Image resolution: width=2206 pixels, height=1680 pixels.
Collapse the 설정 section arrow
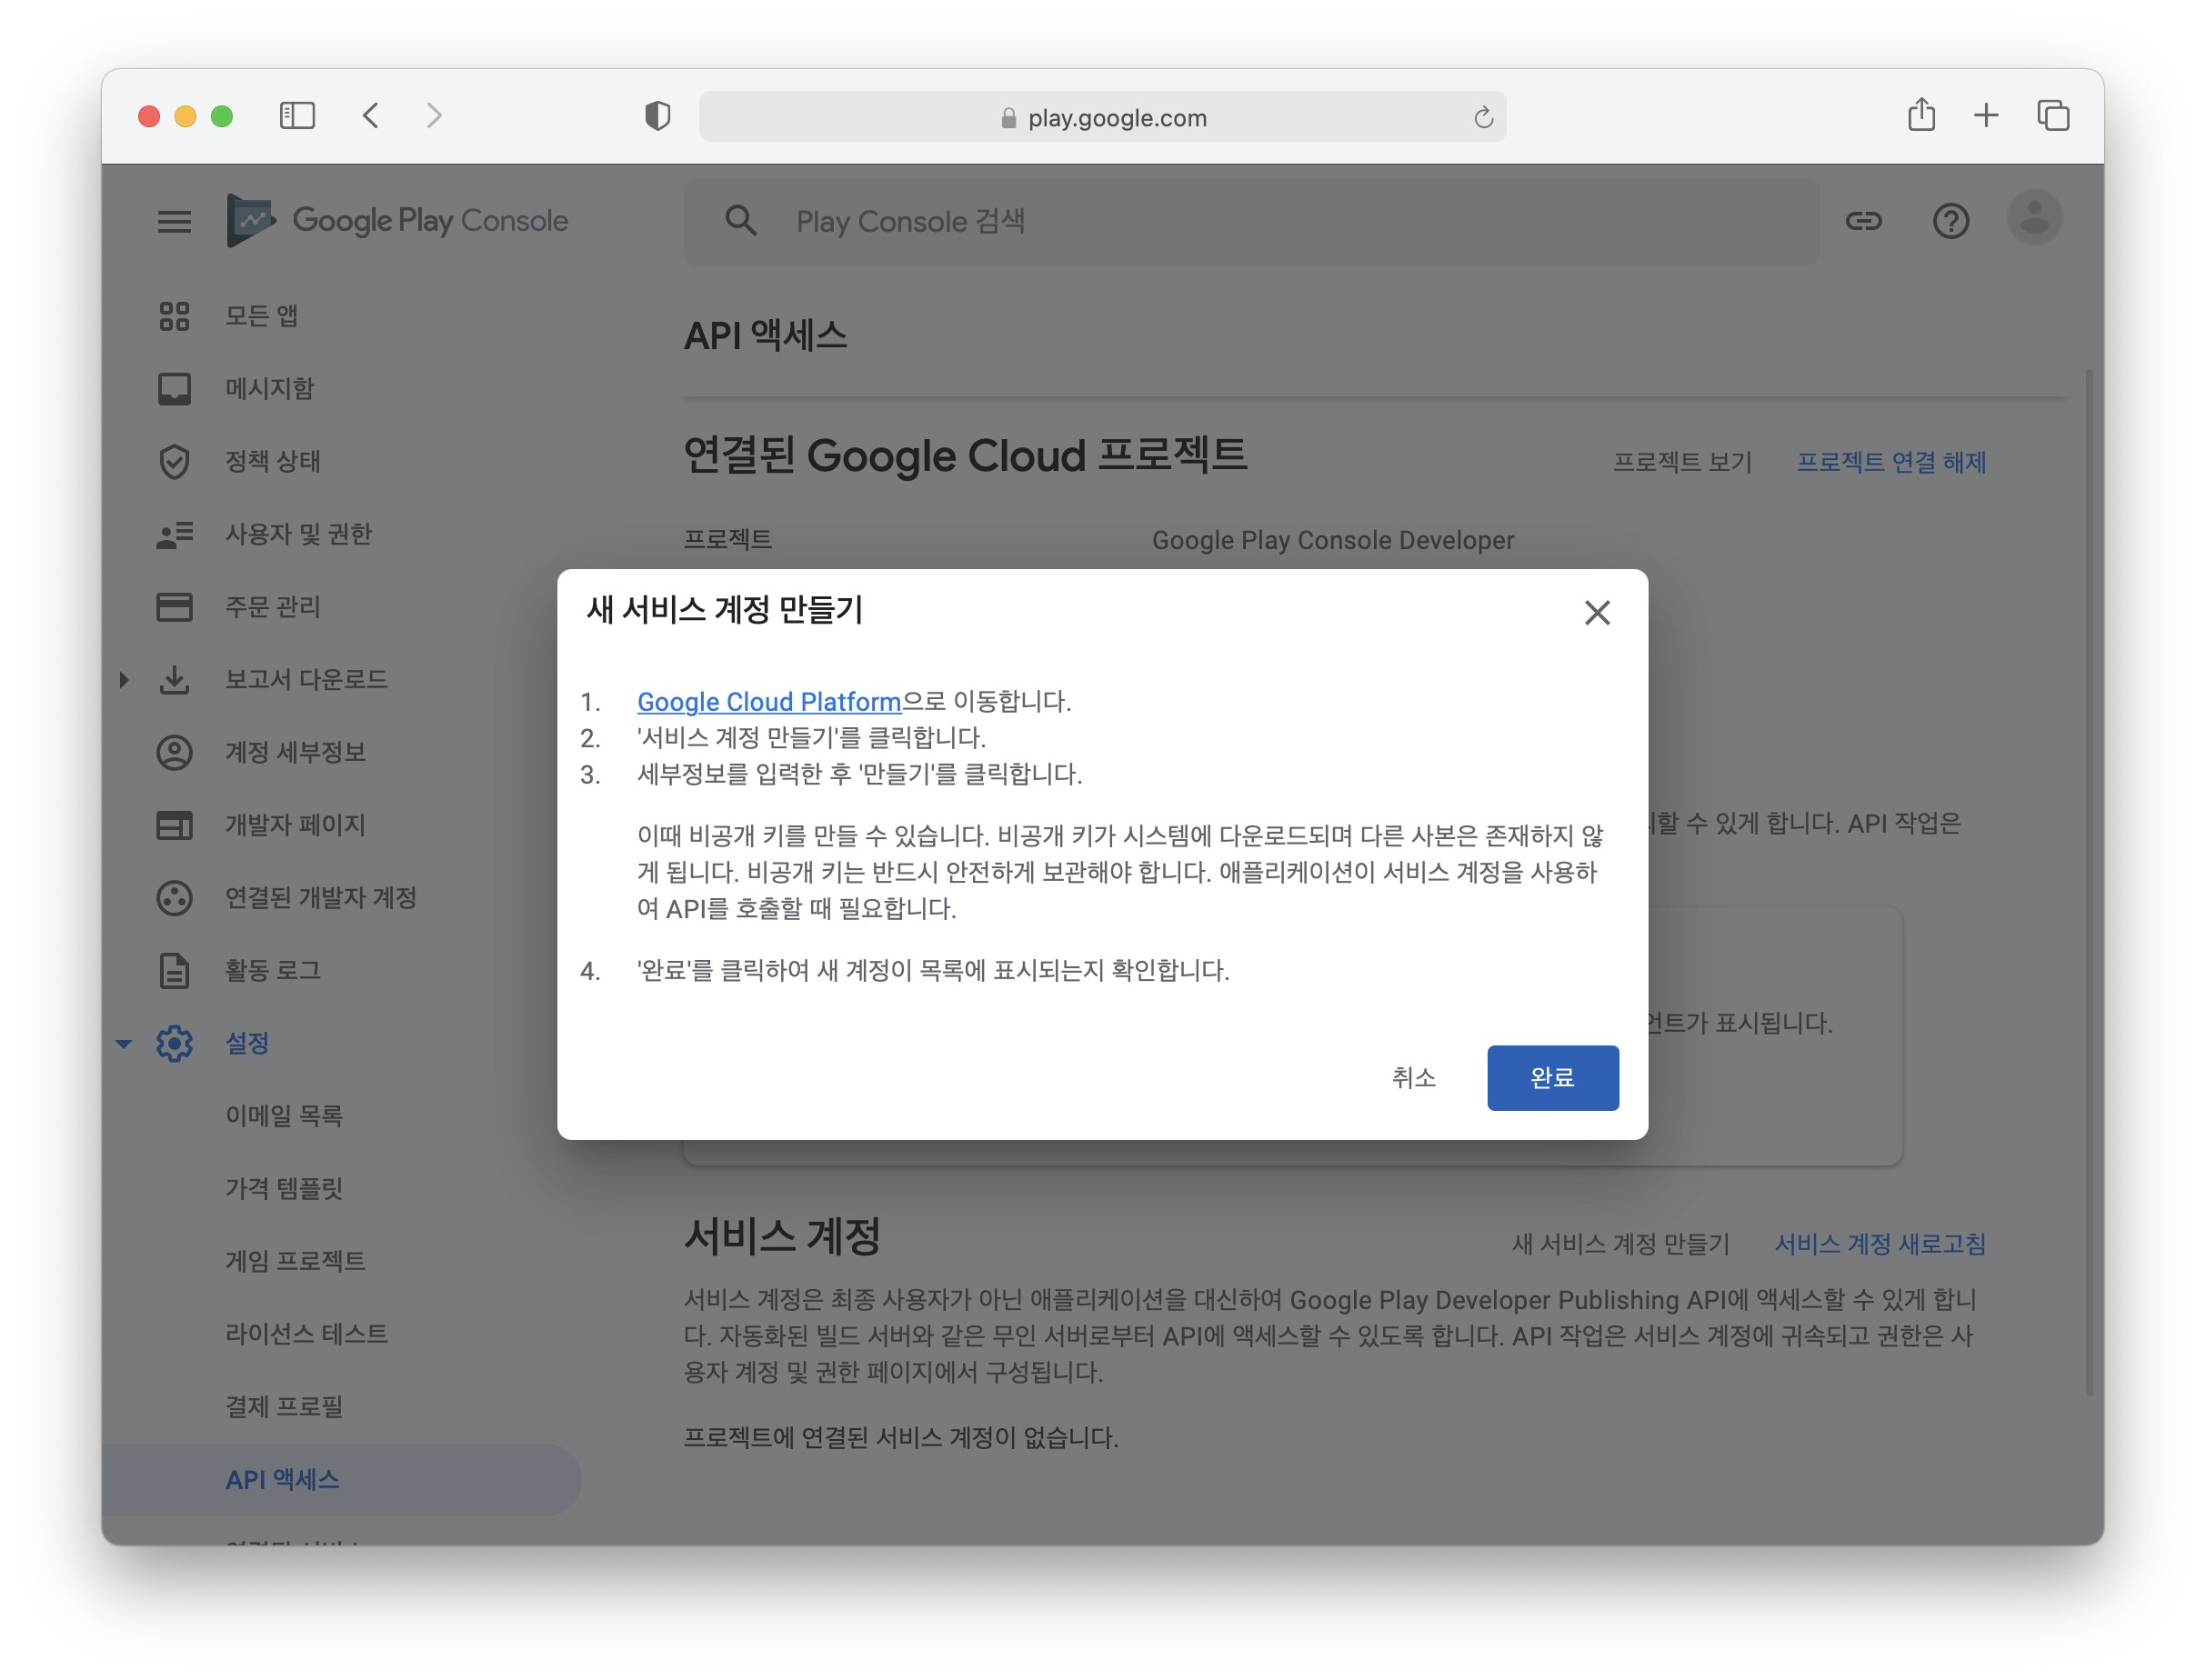[124, 1043]
